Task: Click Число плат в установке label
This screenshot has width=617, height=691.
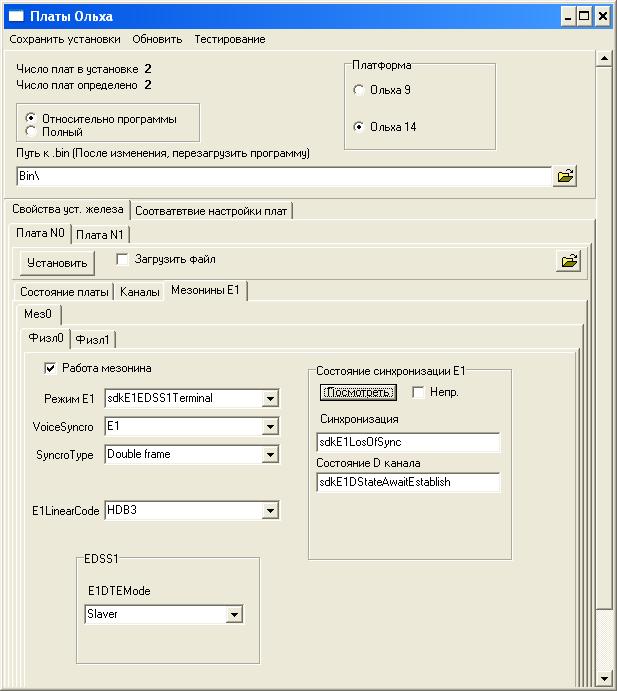Action: coord(77,69)
